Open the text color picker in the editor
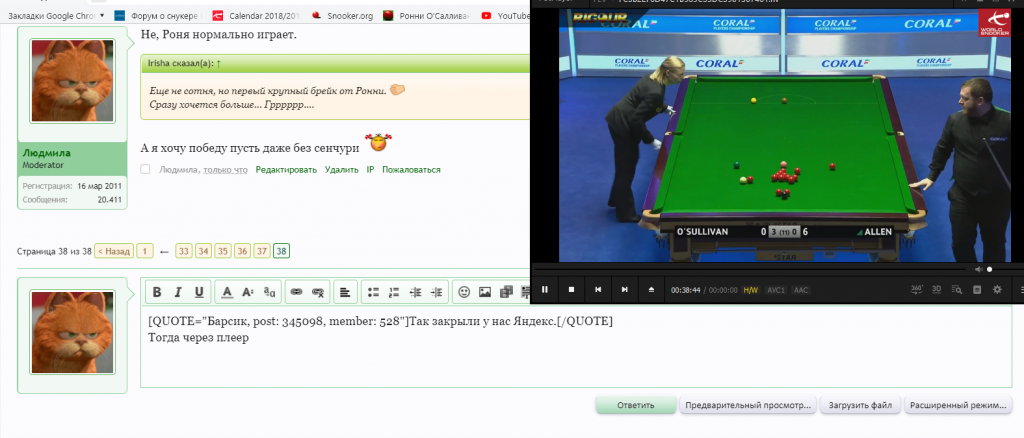 227,292
